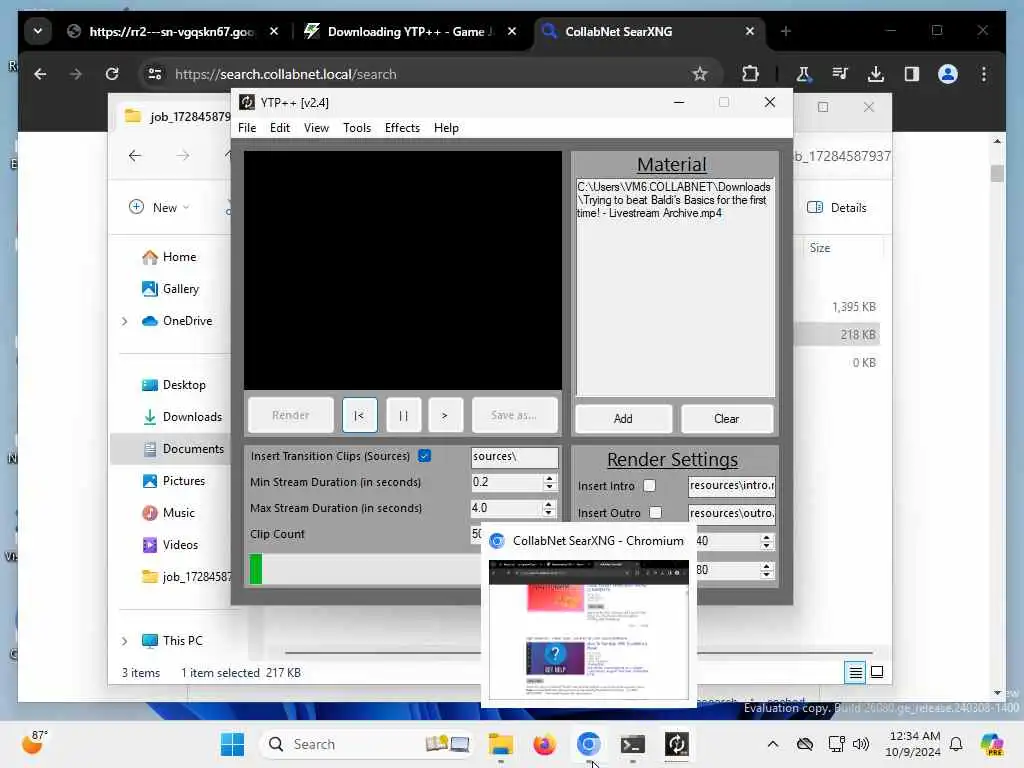
Task: Open the File menu in YTP++
Action: coord(247,128)
